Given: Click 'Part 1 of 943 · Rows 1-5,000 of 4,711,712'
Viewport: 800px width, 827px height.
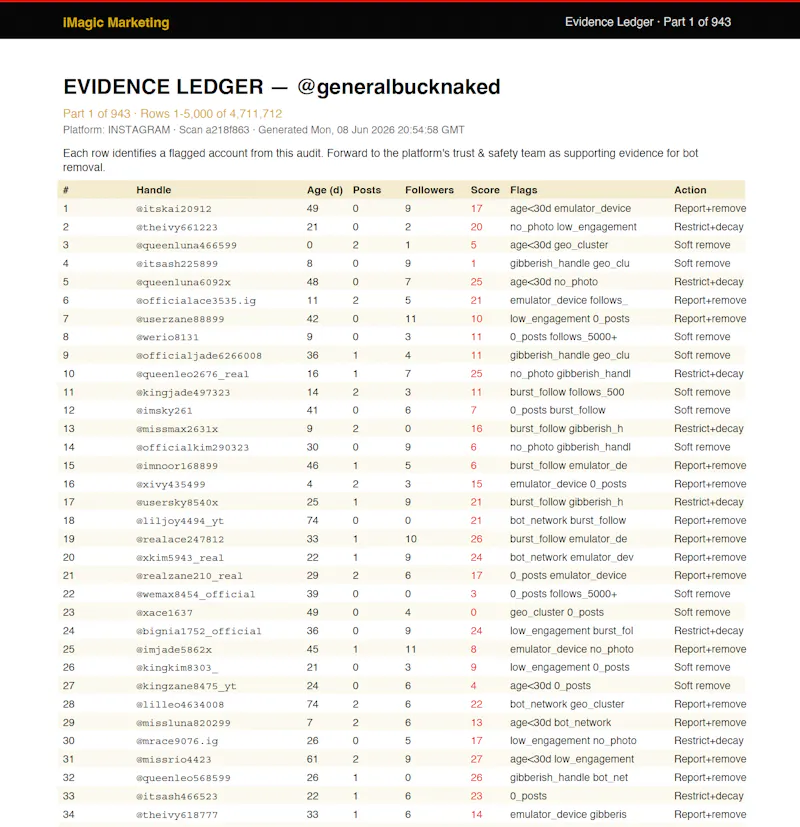Looking at the screenshot, I should (x=172, y=114).
